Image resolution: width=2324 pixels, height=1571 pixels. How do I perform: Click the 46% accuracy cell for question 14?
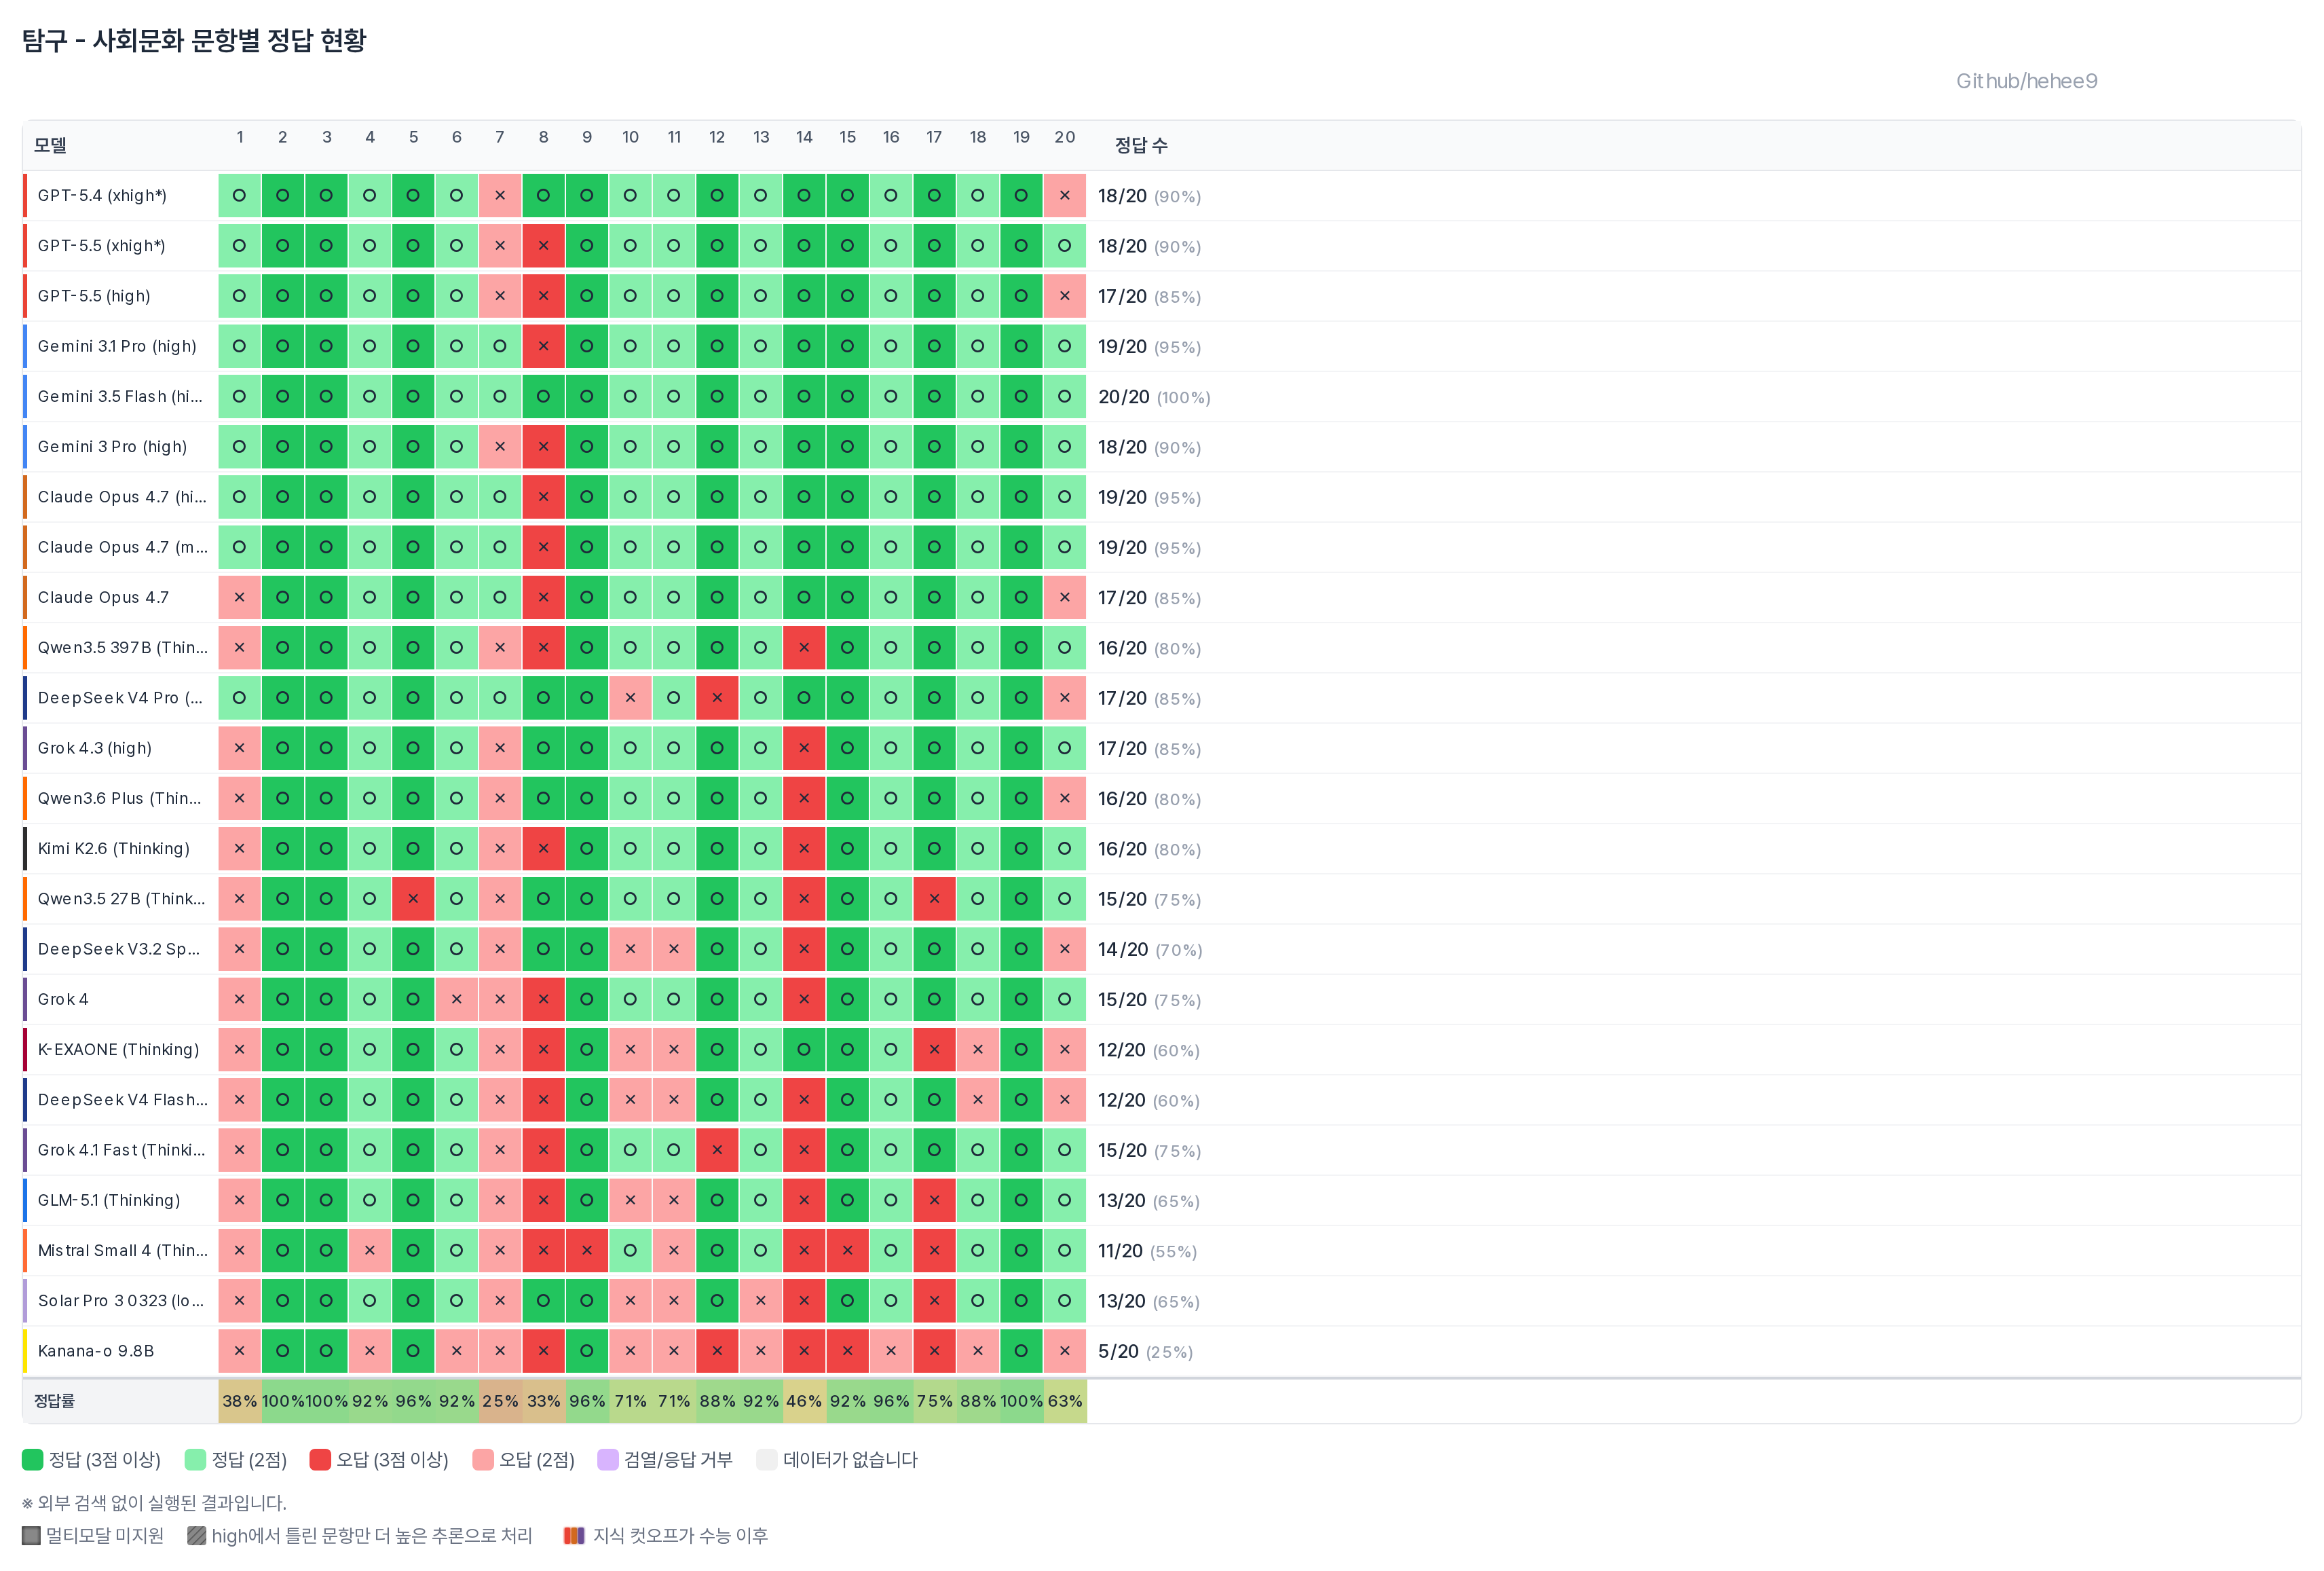[x=804, y=1401]
